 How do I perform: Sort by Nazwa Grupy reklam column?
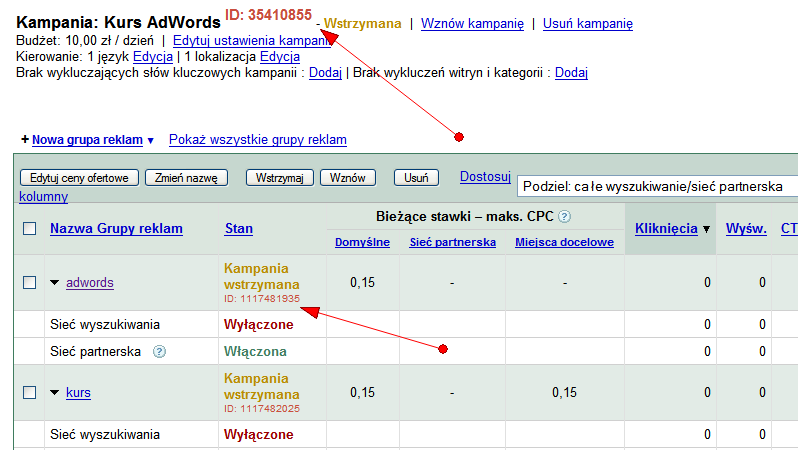[116, 229]
